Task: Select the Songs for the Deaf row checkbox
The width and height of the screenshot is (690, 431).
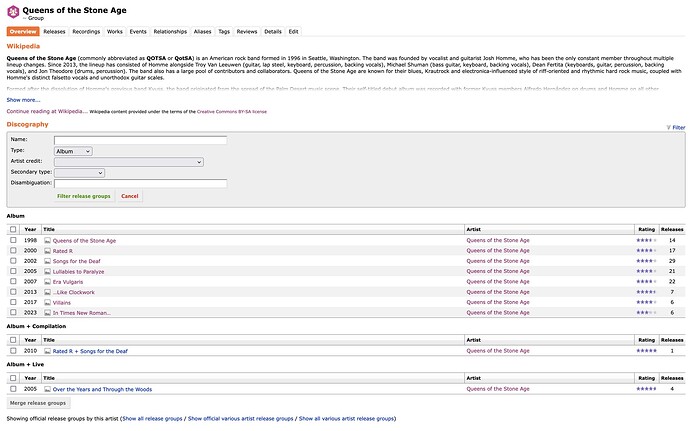Action: click(13, 261)
